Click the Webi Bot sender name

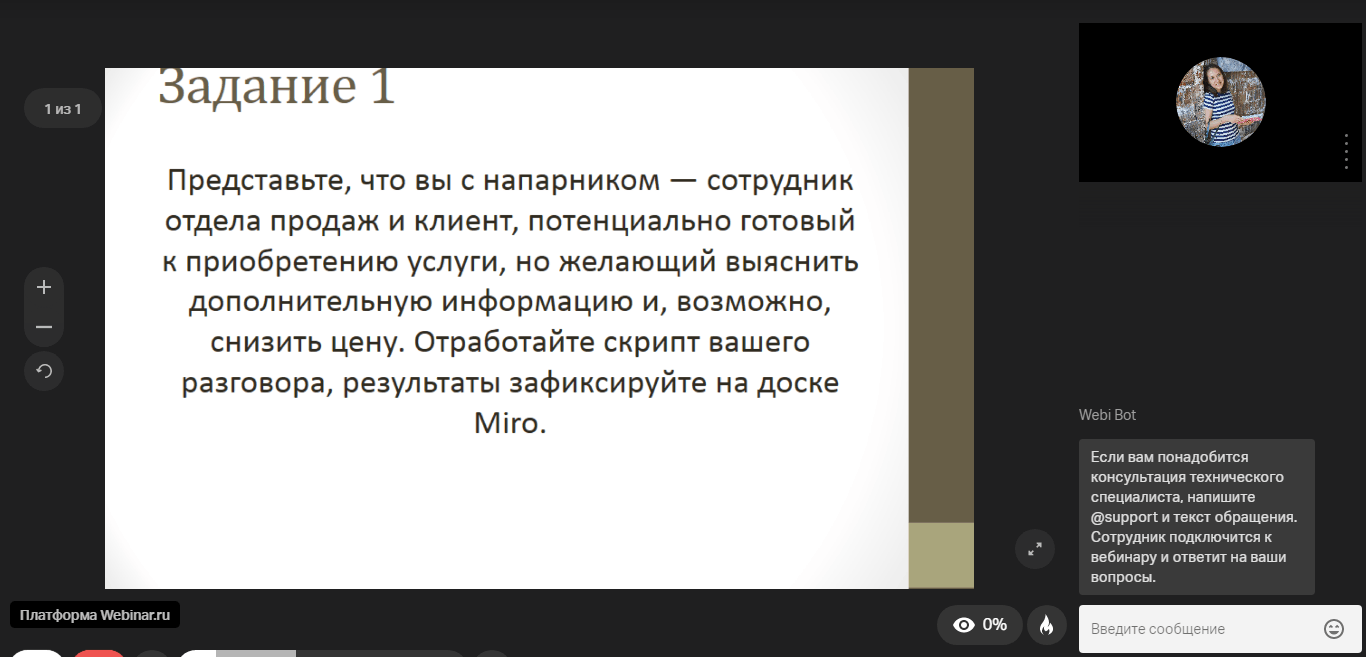point(1107,415)
